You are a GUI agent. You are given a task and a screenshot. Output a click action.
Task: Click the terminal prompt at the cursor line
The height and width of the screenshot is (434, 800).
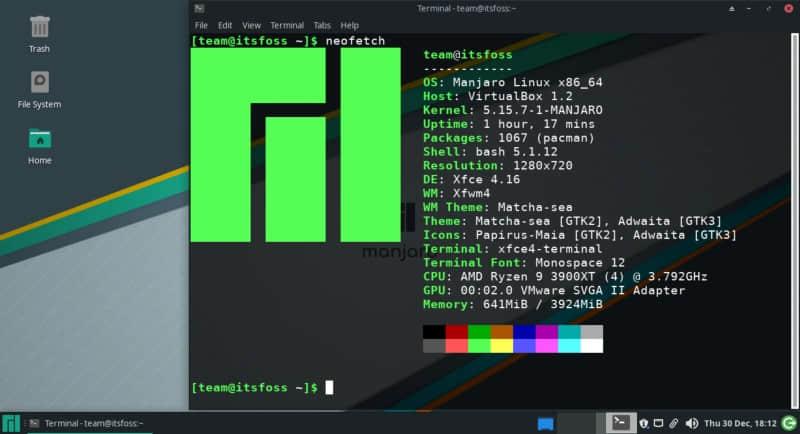tap(329, 387)
